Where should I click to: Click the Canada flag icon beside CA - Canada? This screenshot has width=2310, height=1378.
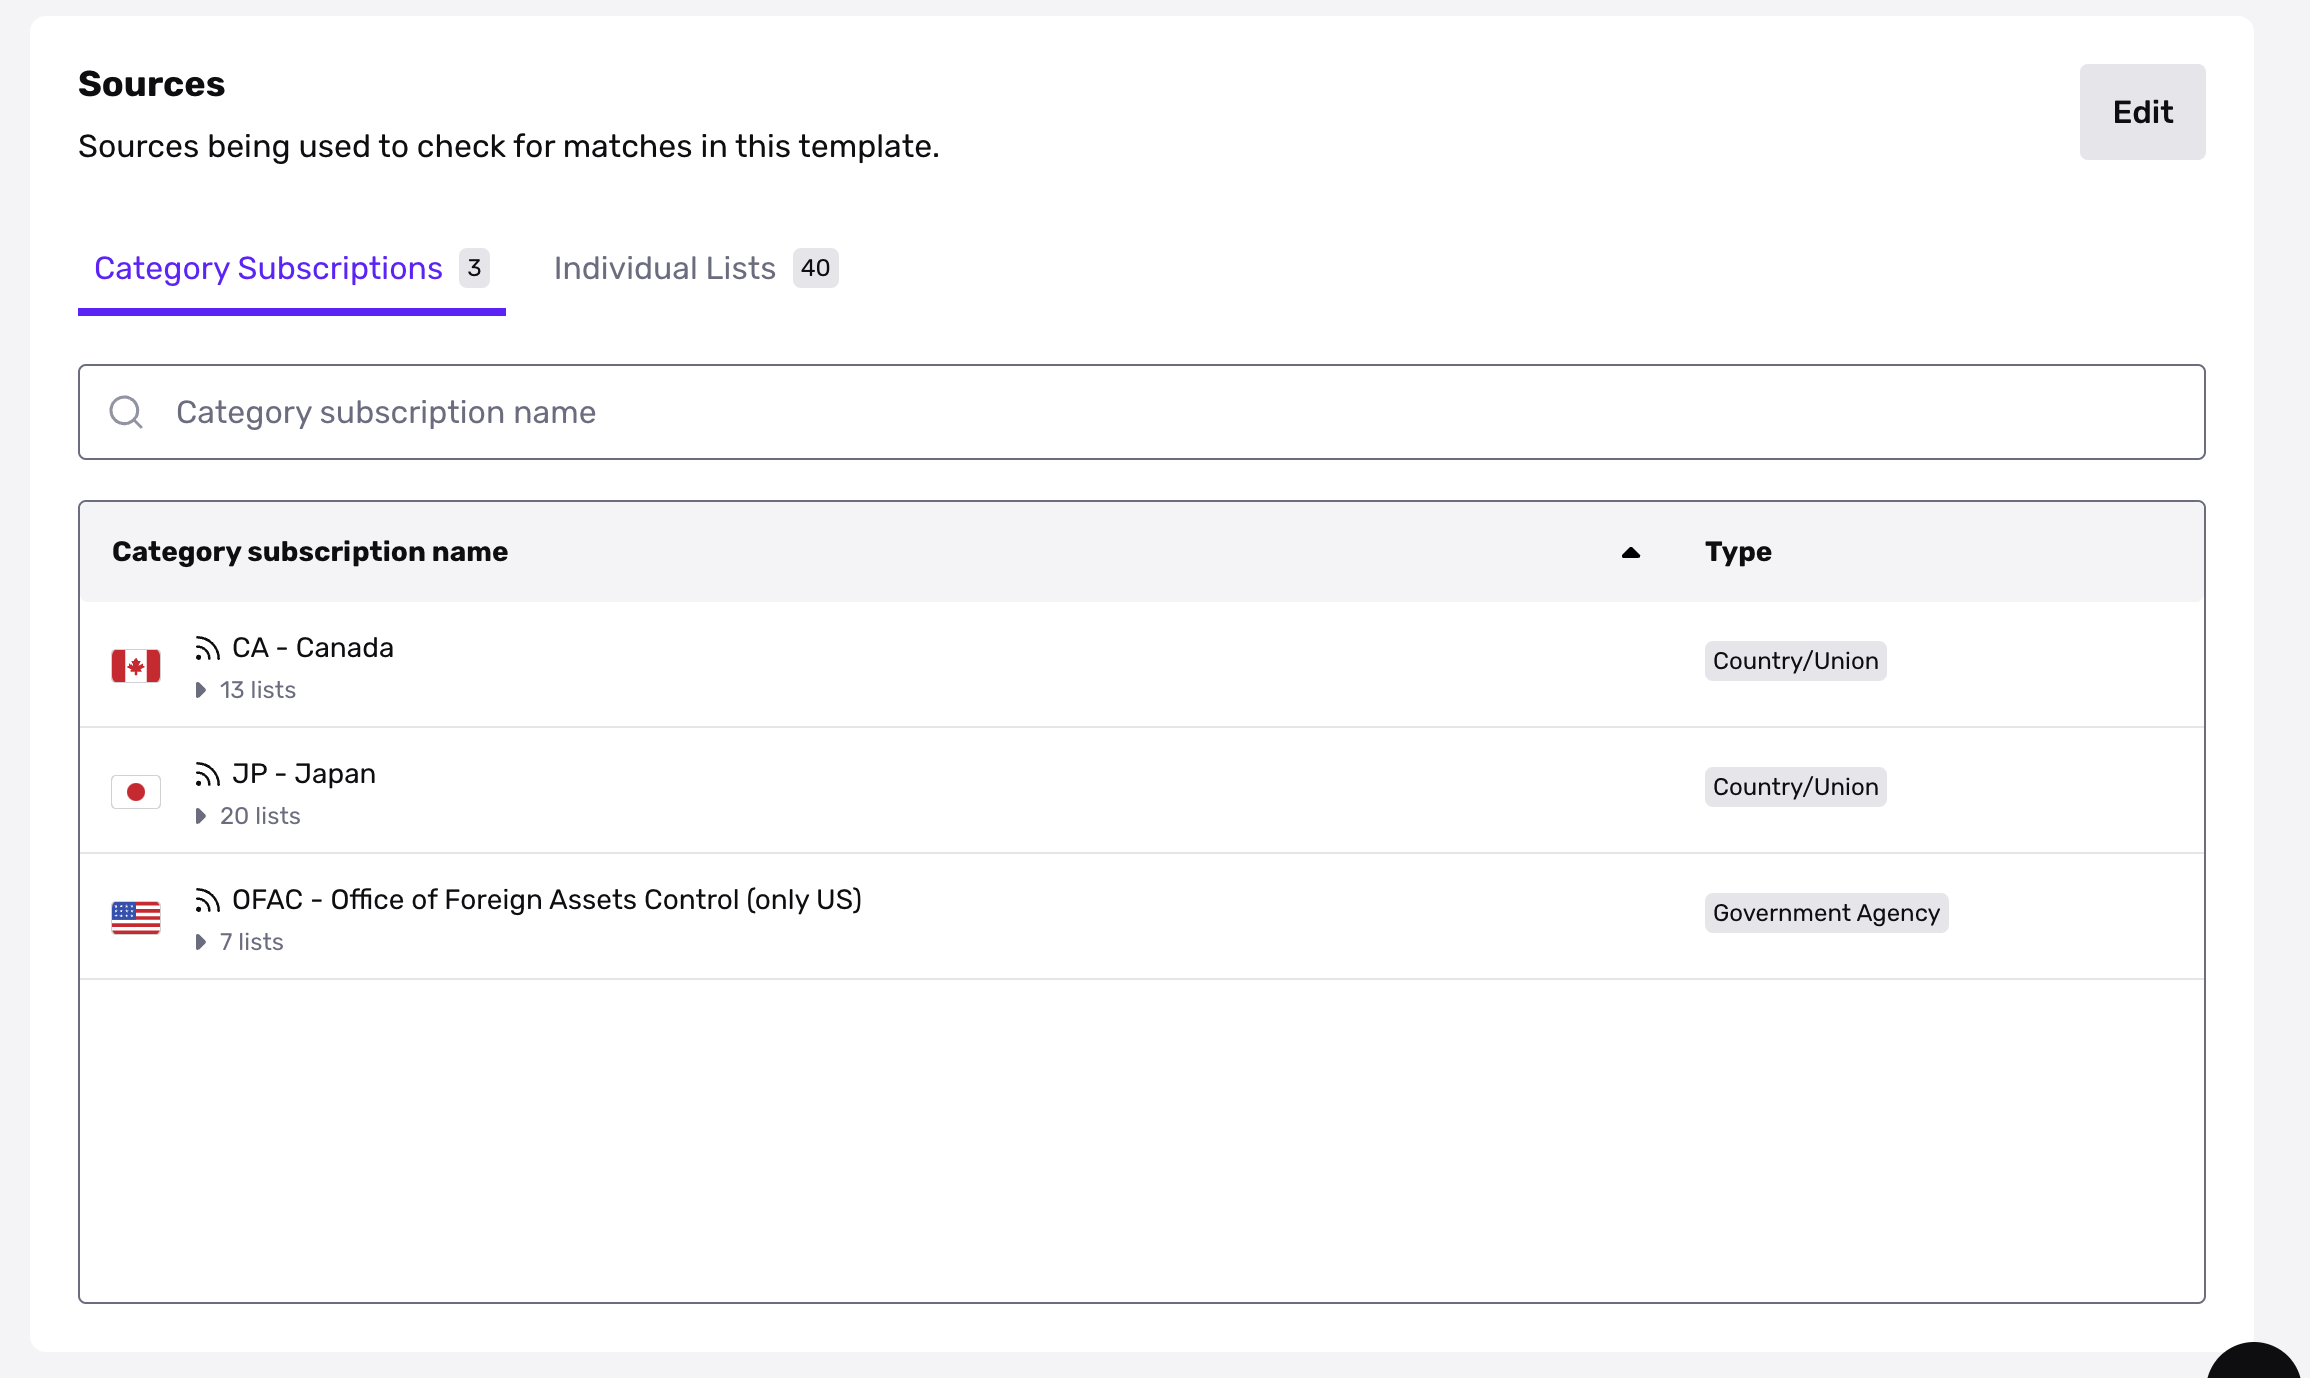pos(135,665)
